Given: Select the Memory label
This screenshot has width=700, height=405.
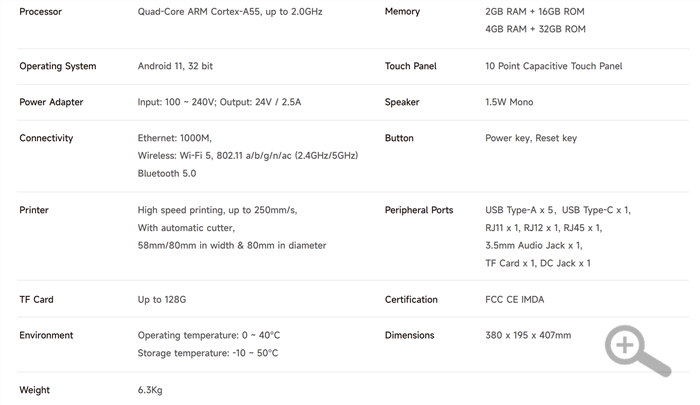Looking at the screenshot, I should coord(402,12).
